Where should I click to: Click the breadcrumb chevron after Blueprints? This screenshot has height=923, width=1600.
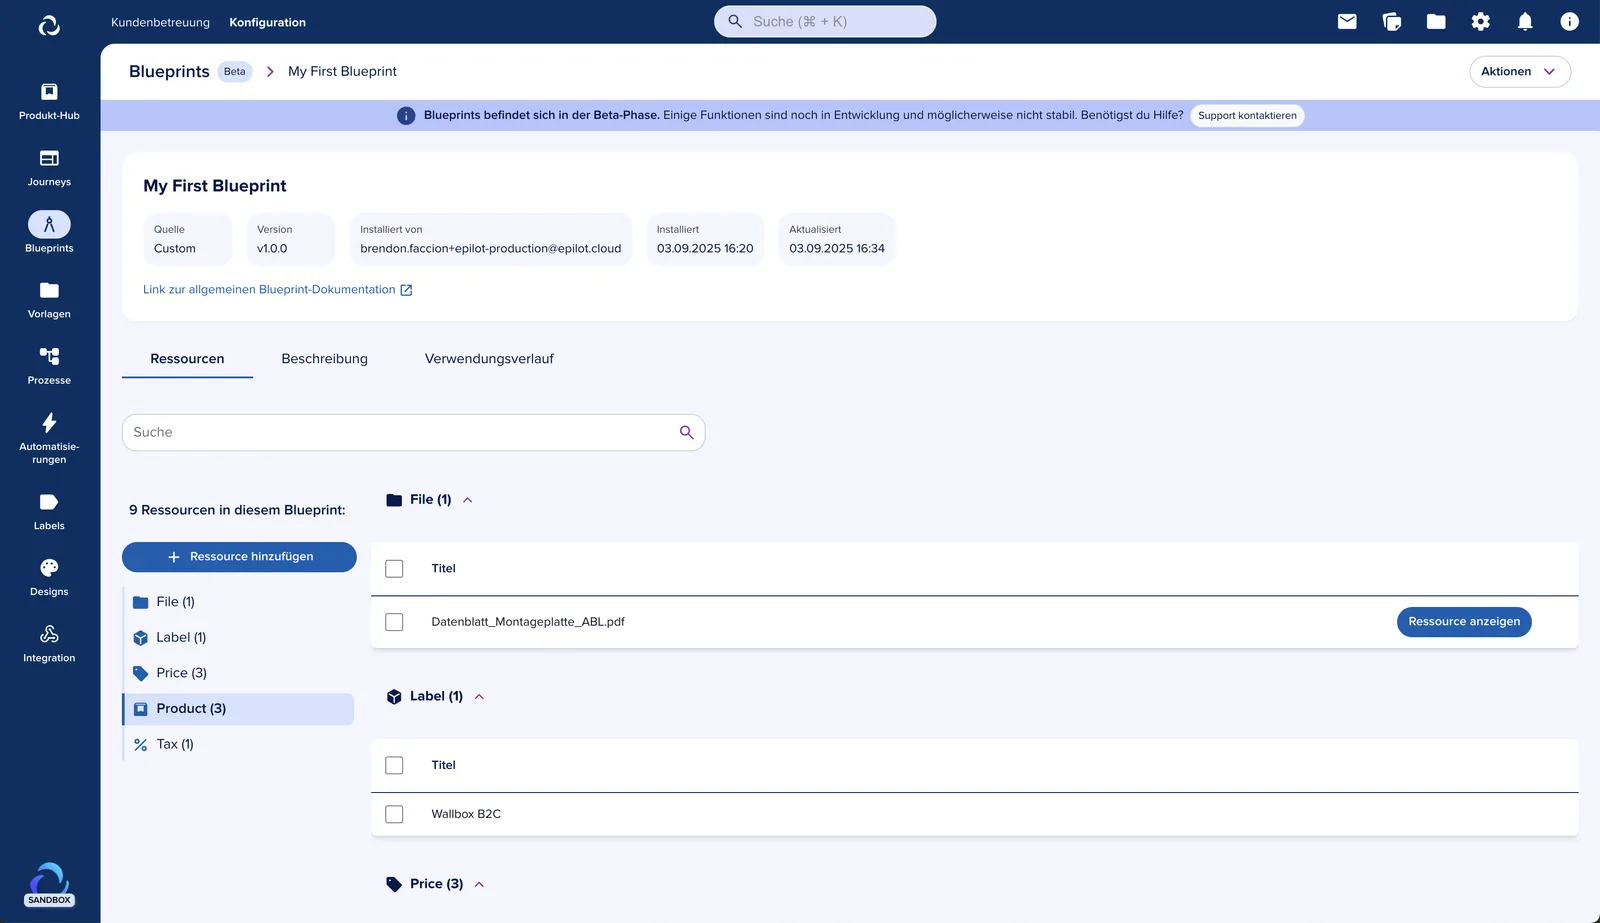click(x=270, y=72)
